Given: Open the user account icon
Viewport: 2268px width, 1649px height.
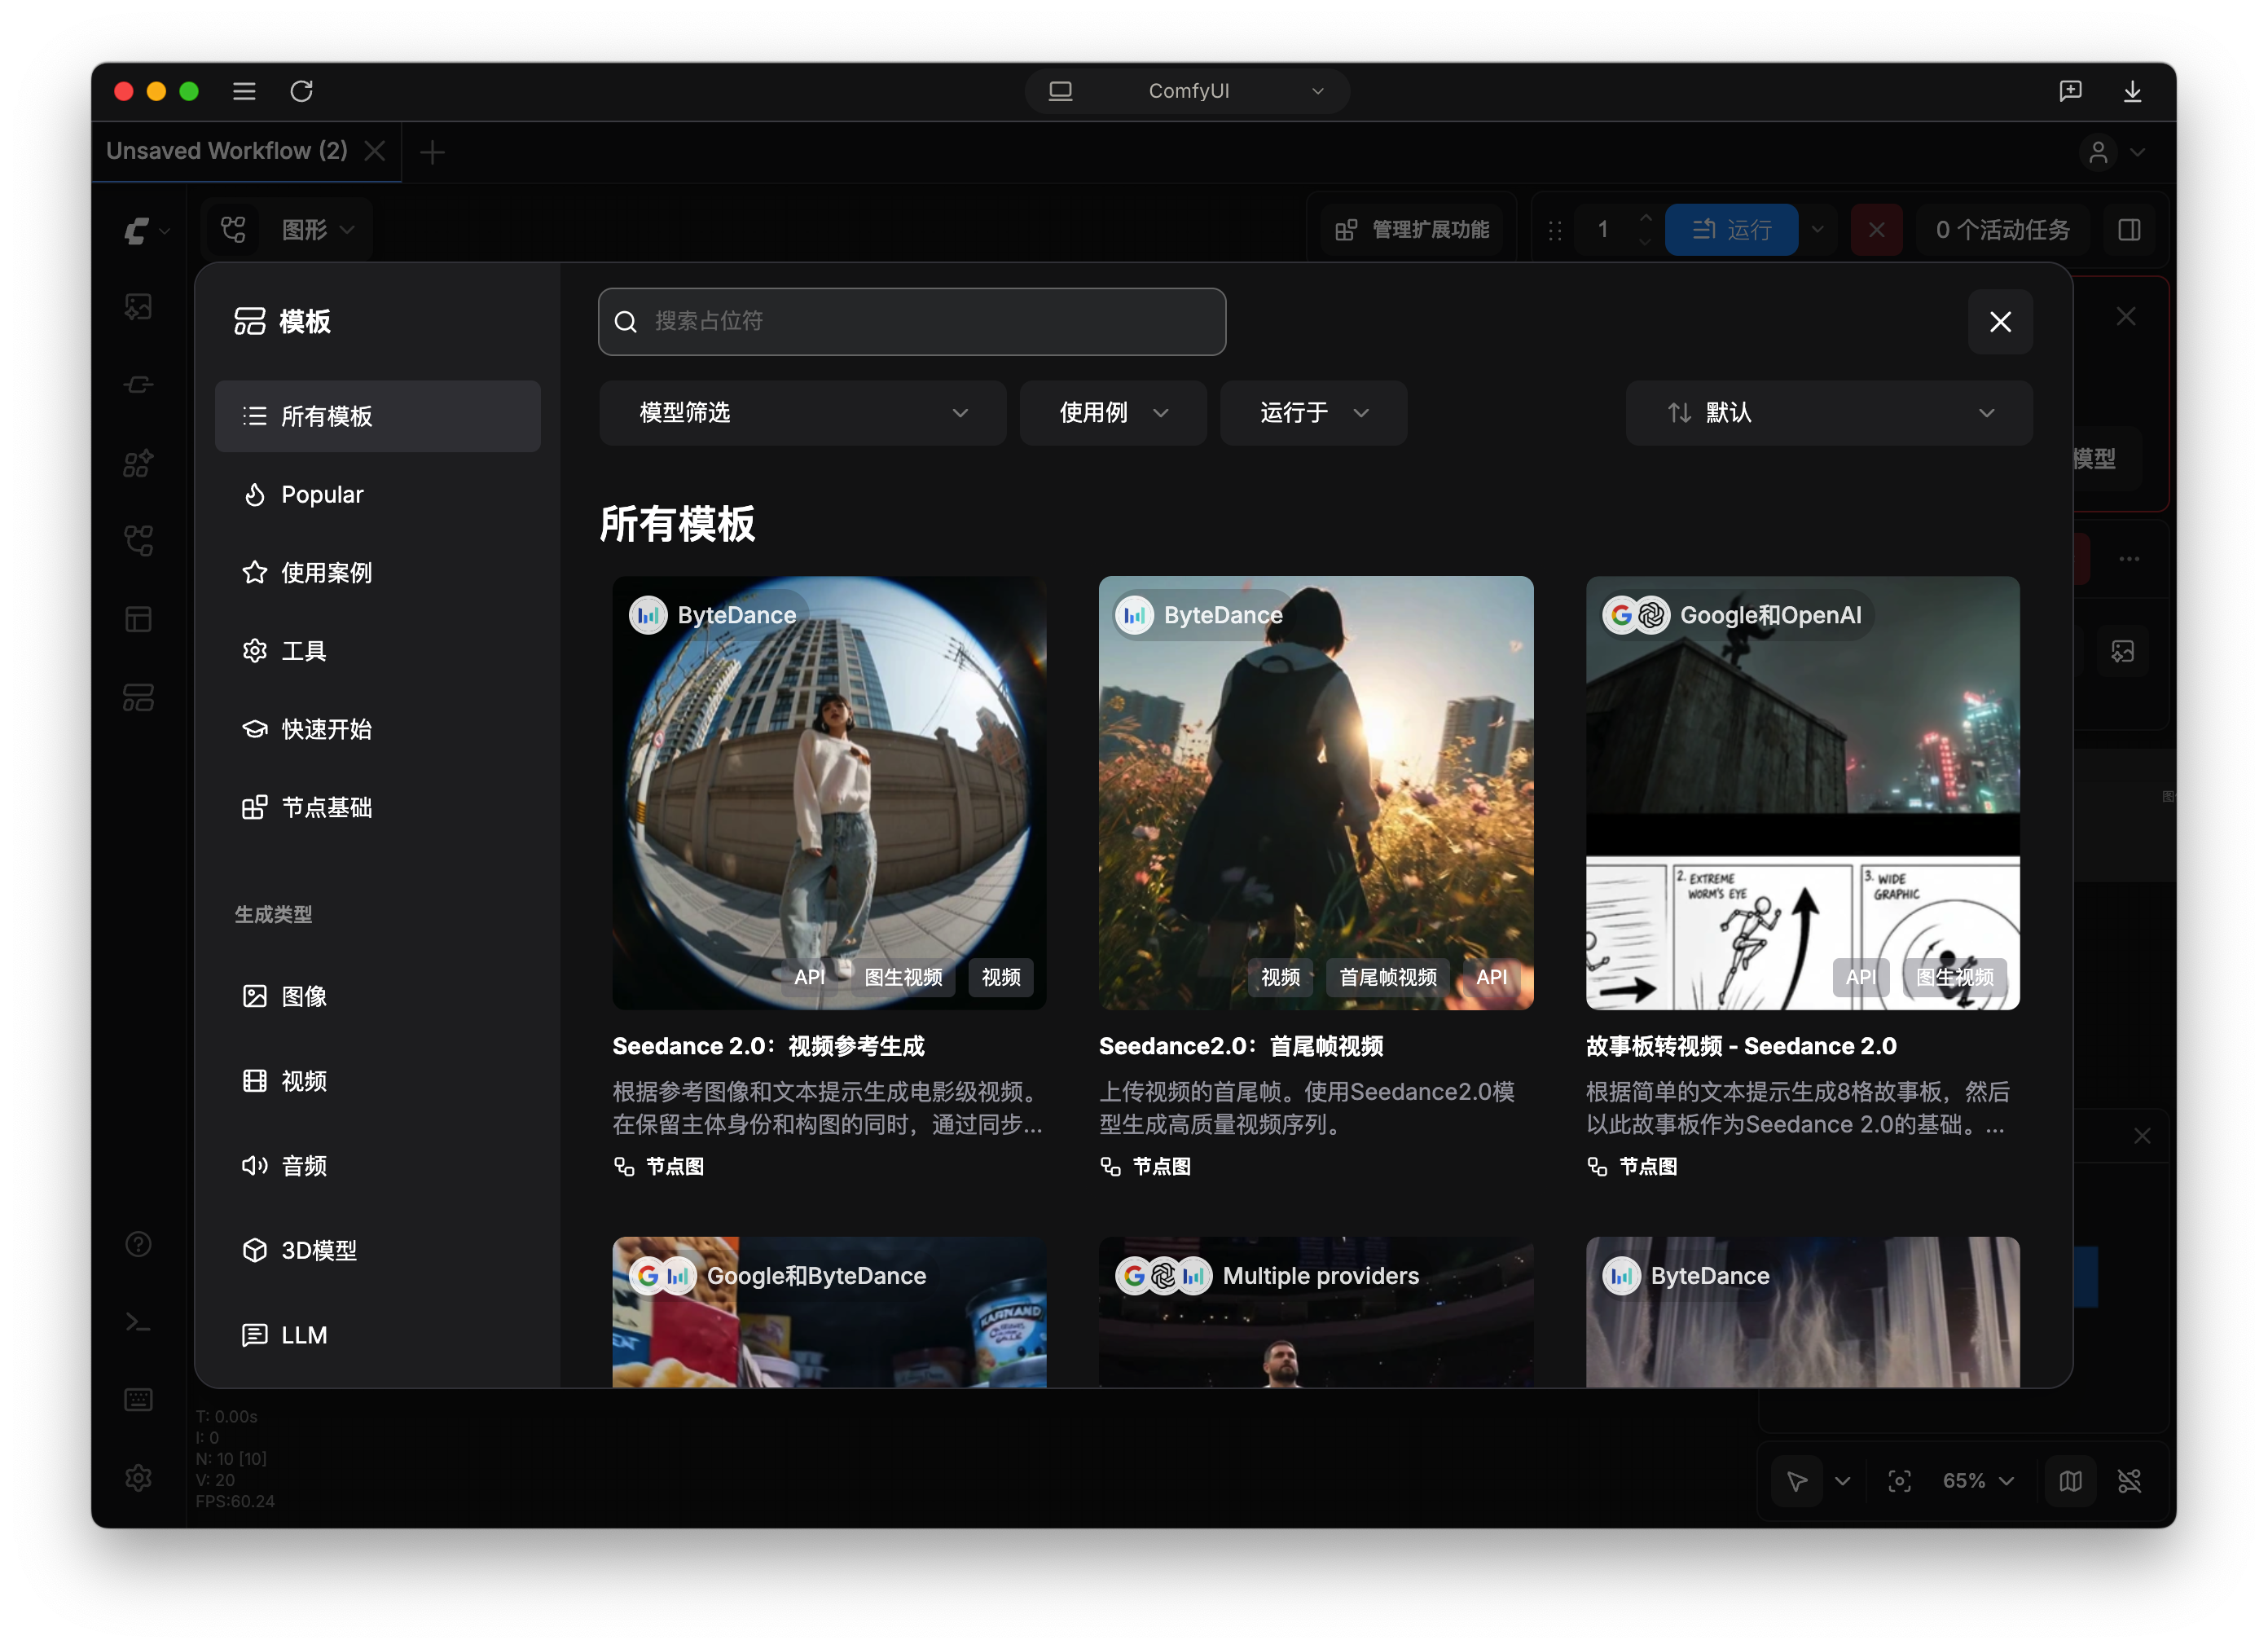Looking at the screenshot, I should 2098,152.
